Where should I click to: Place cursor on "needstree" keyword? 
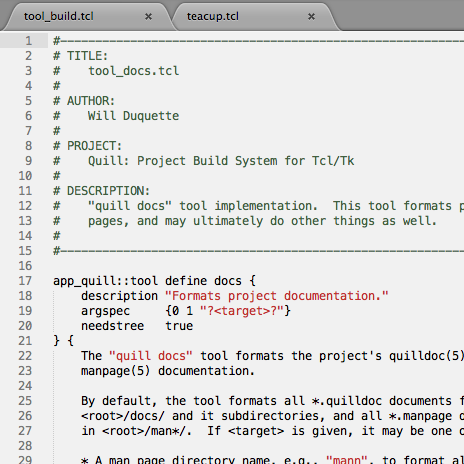(113, 326)
